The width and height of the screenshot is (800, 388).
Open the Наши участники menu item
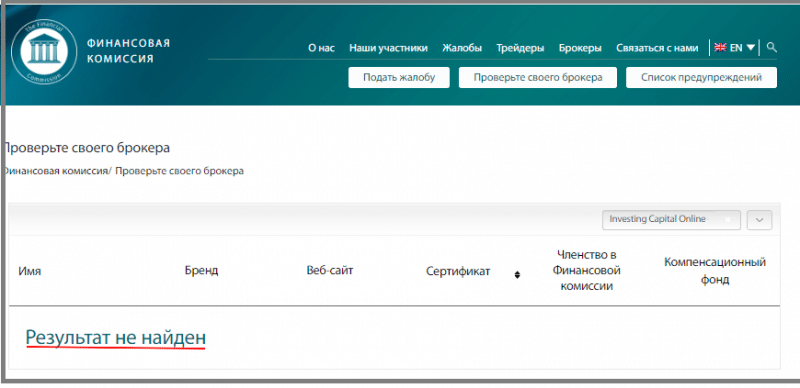click(388, 48)
